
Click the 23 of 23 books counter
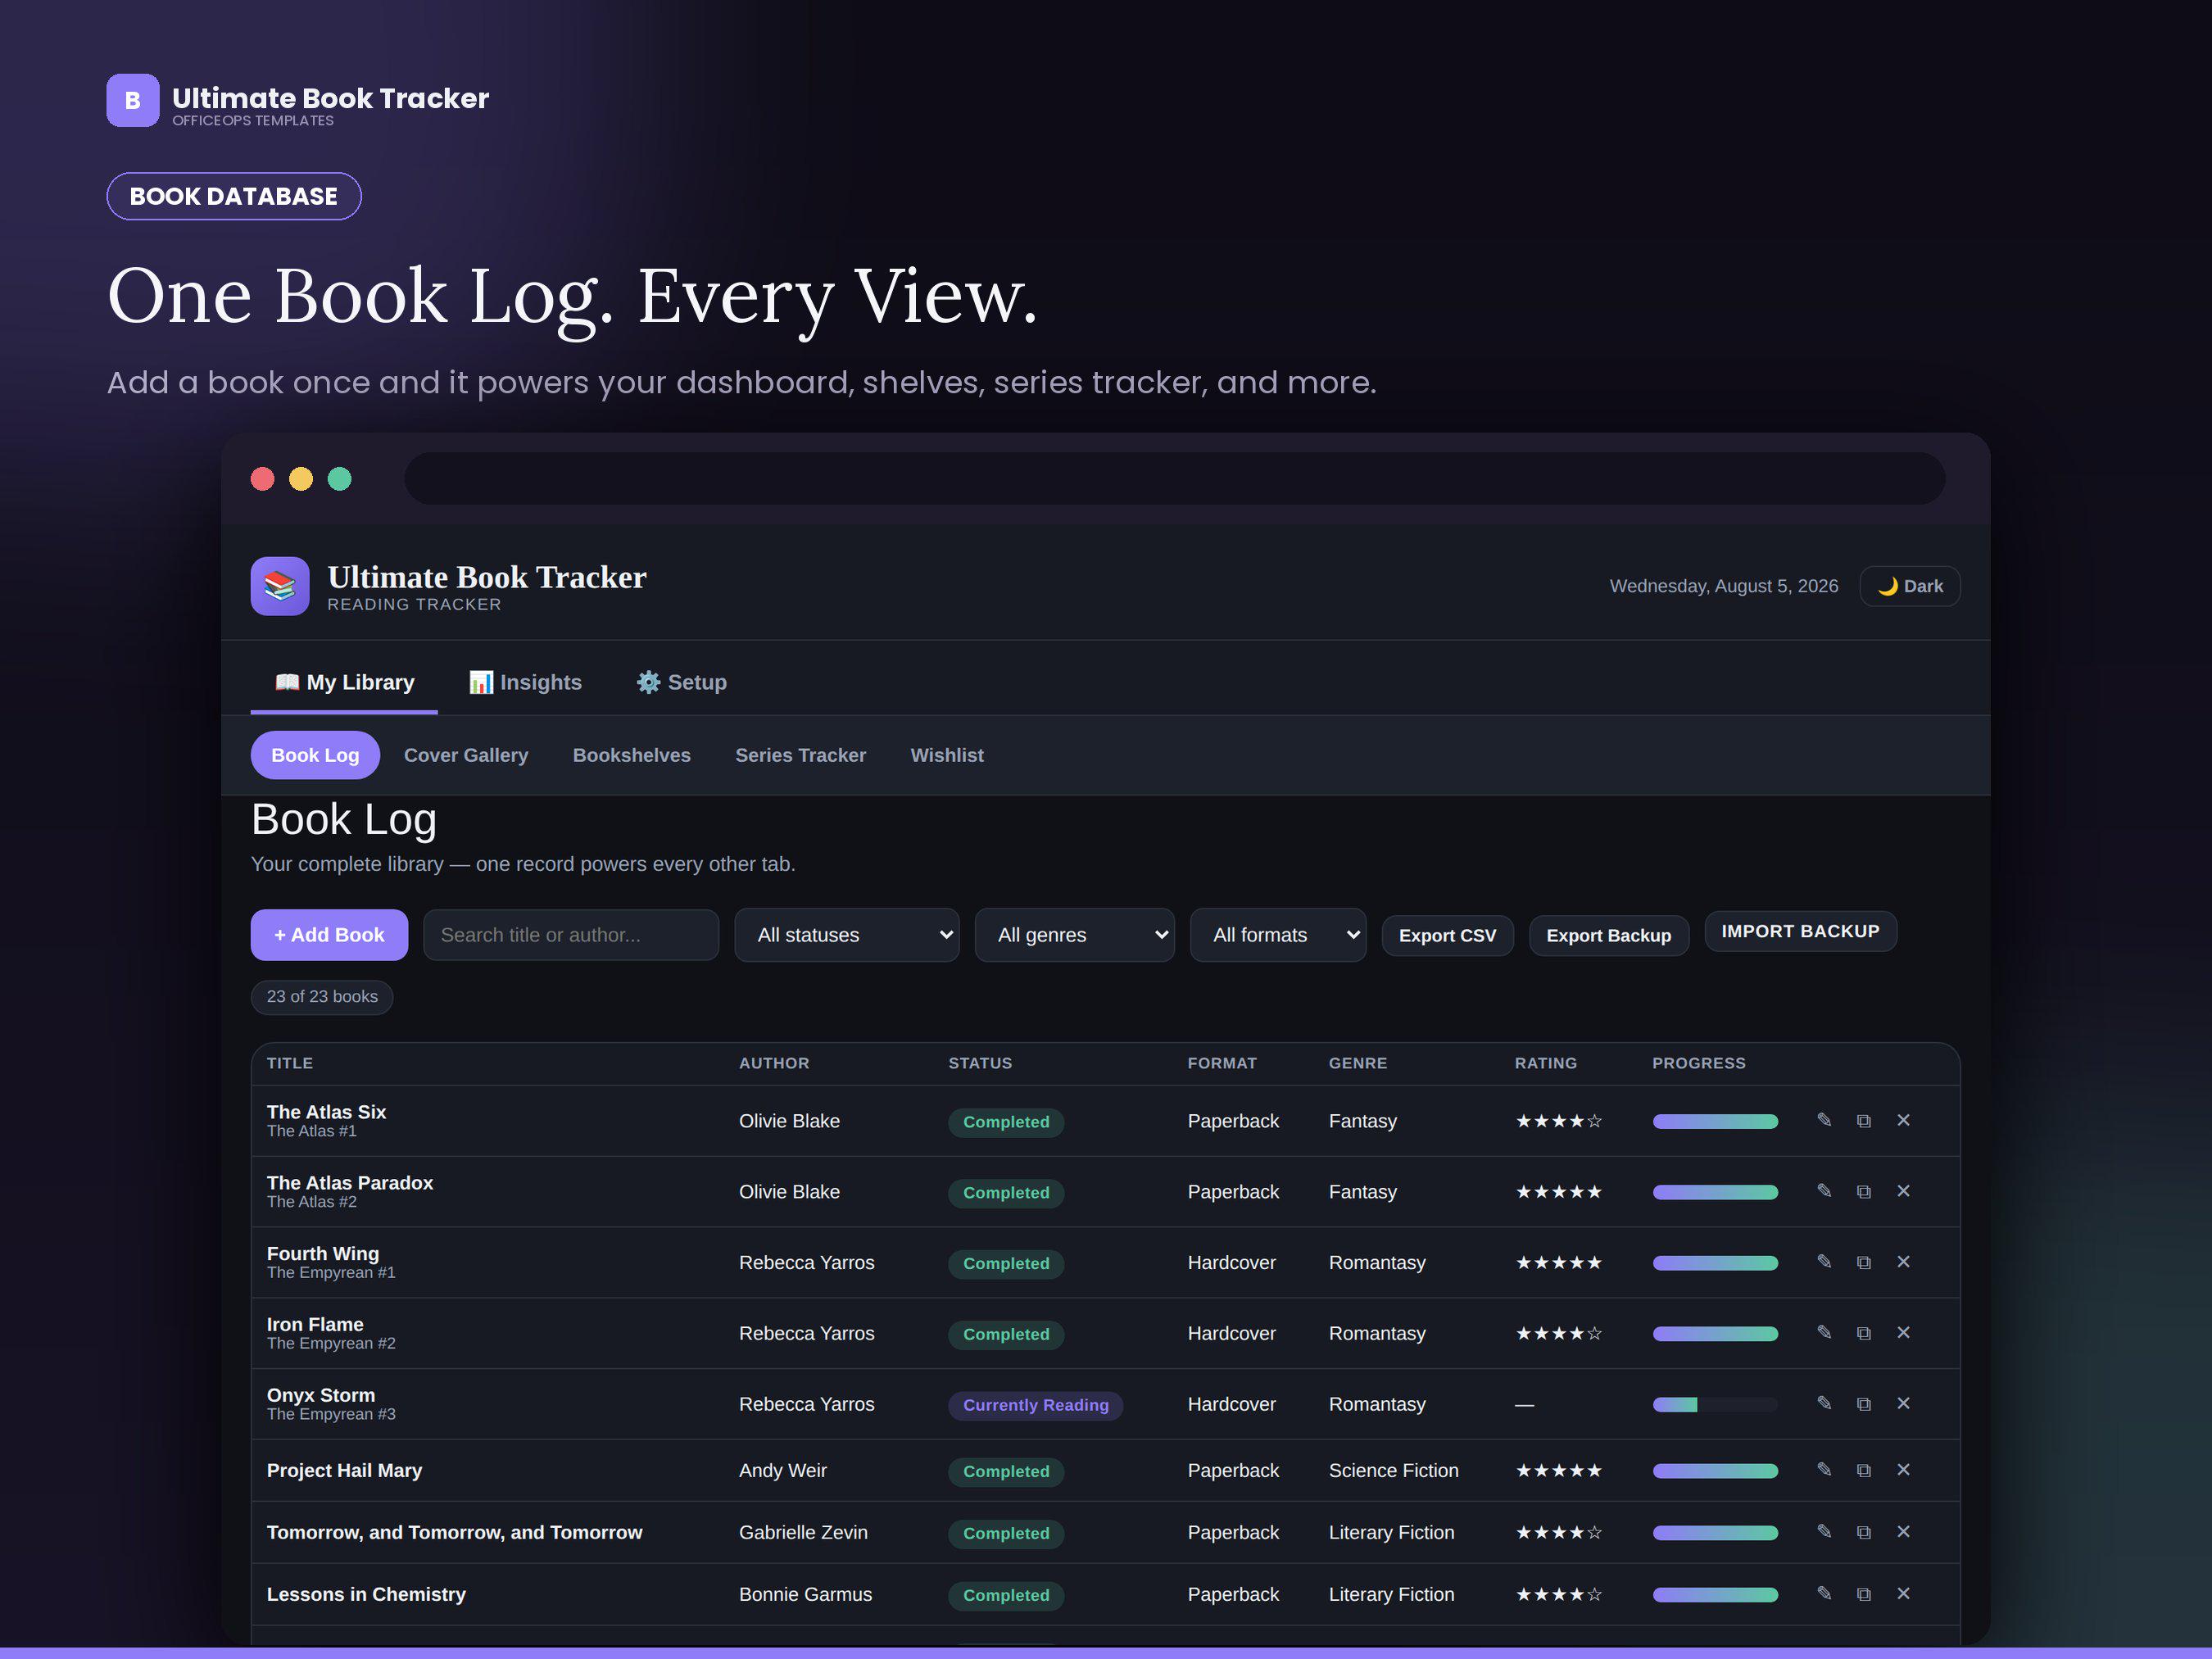click(322, 997)
